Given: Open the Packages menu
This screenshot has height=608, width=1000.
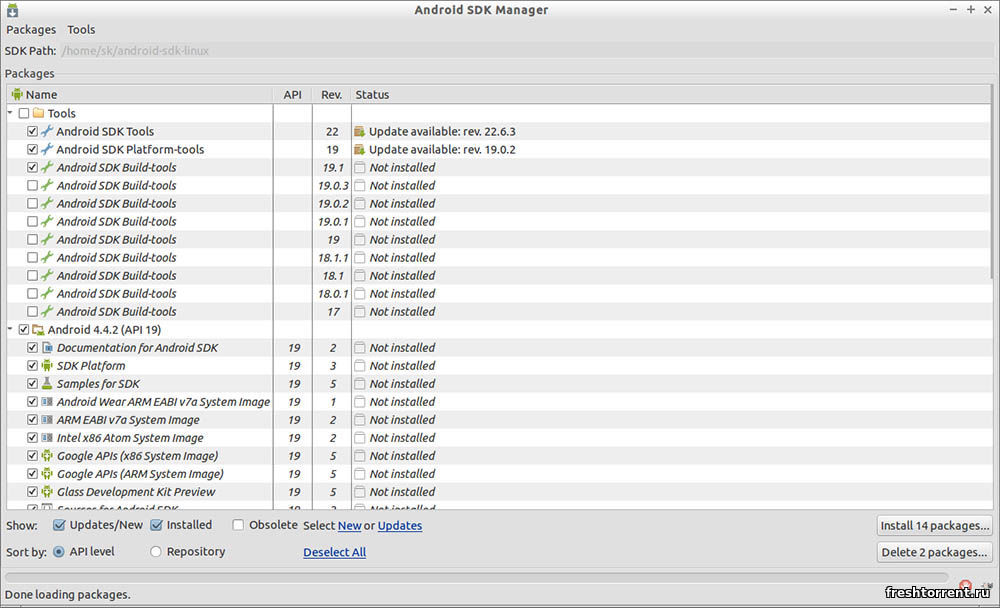Looking at the screenshot, I should pyautogui.click(x=31, y=29).
